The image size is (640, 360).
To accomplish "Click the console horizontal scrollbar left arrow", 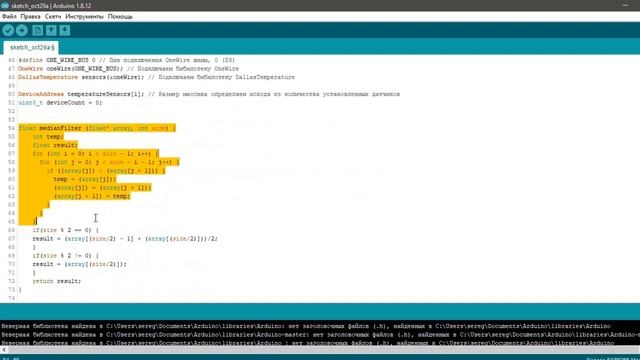I will [x=4, y=350].
